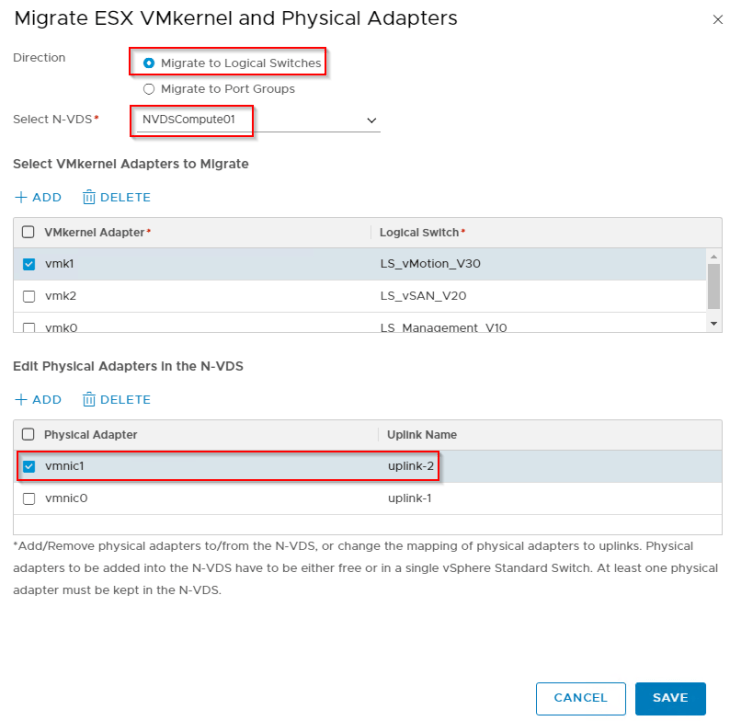730x721 pixels.
Task: Uncheck the vmk1 adapter checkbox
Action: [x=29, y=264]
